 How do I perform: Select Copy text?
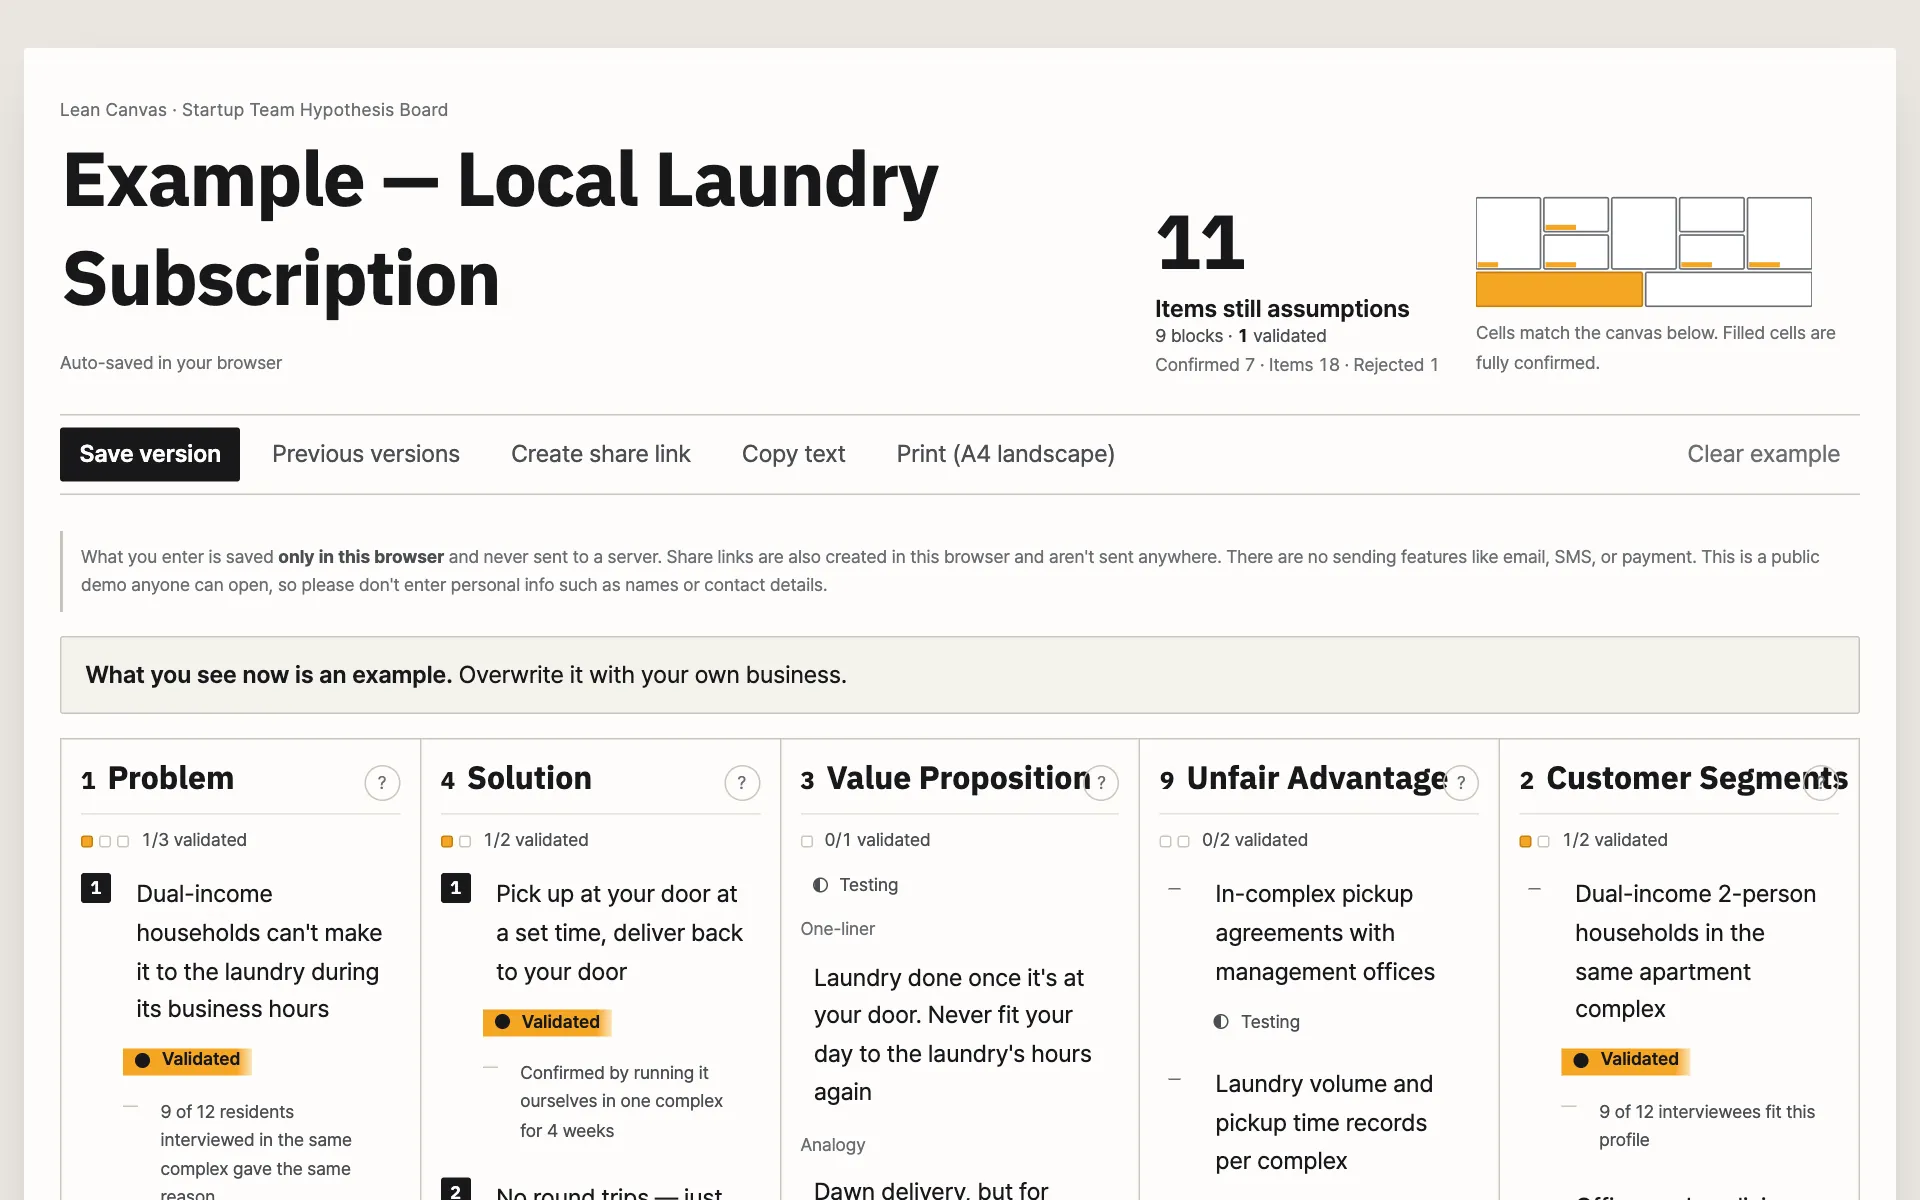point(793,454)
